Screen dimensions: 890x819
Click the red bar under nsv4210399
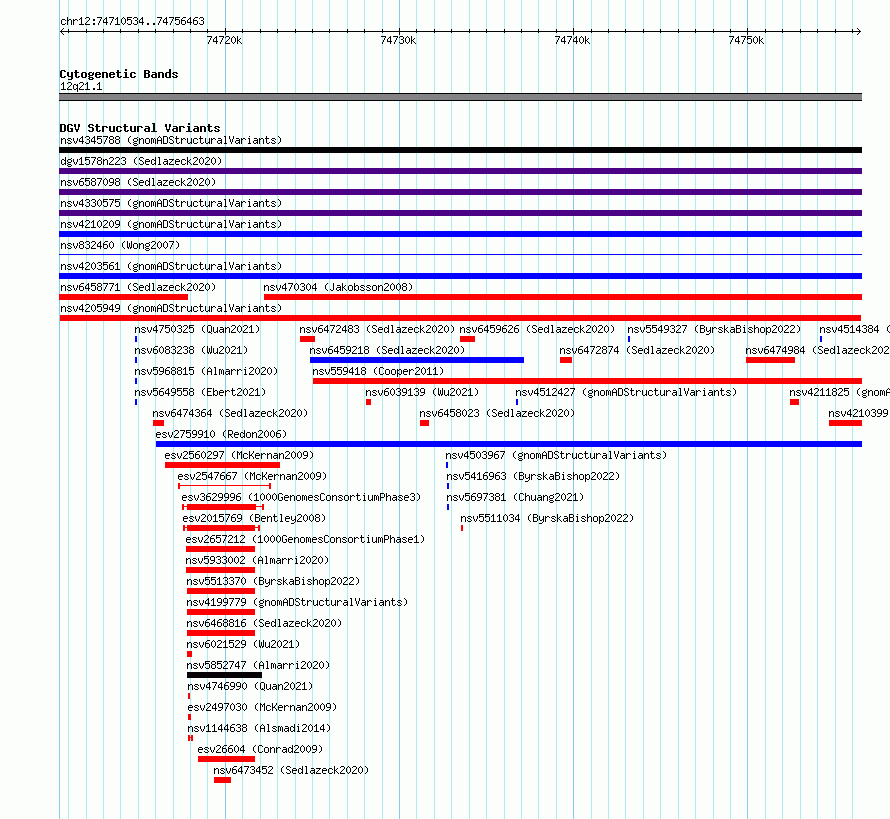click(845, 423)
